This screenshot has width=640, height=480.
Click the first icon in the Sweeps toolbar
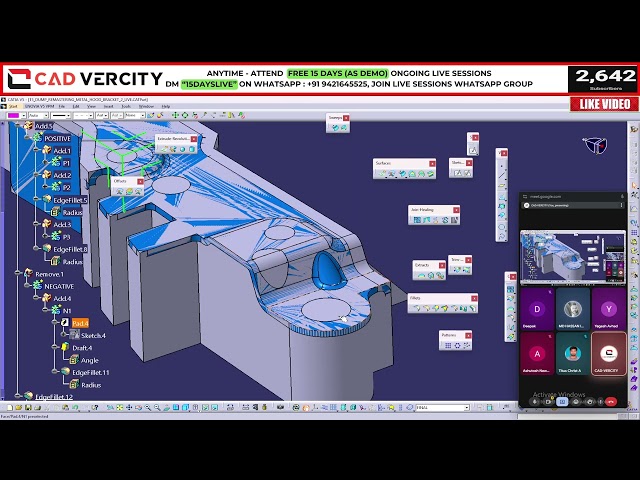[x=336, y=128]
